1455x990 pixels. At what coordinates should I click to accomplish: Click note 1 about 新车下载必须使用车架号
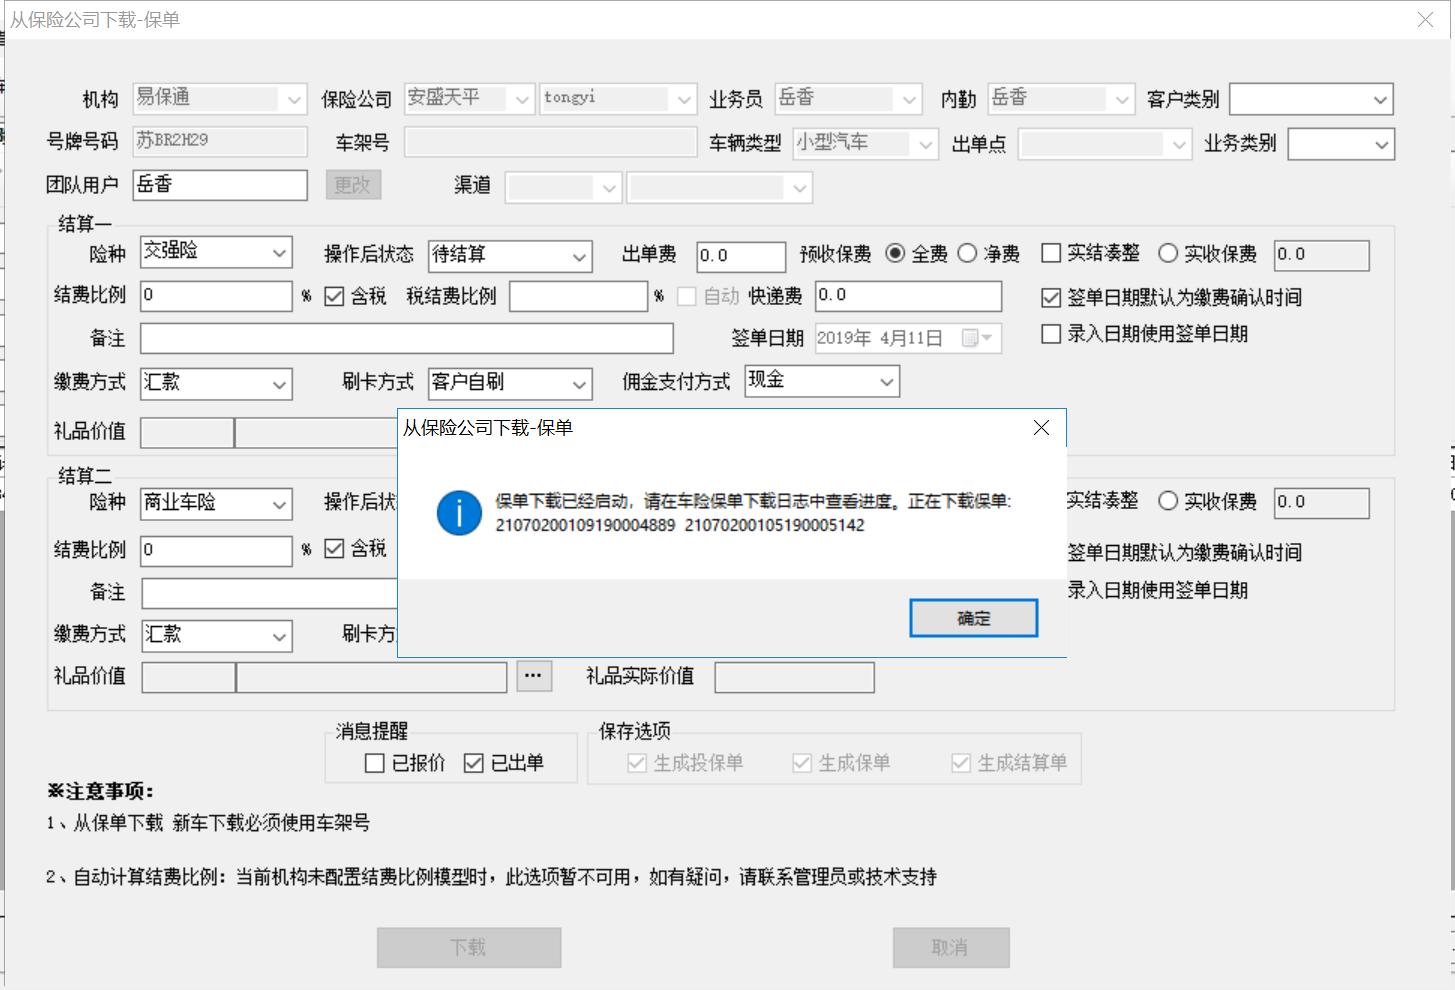coord(208,823)
